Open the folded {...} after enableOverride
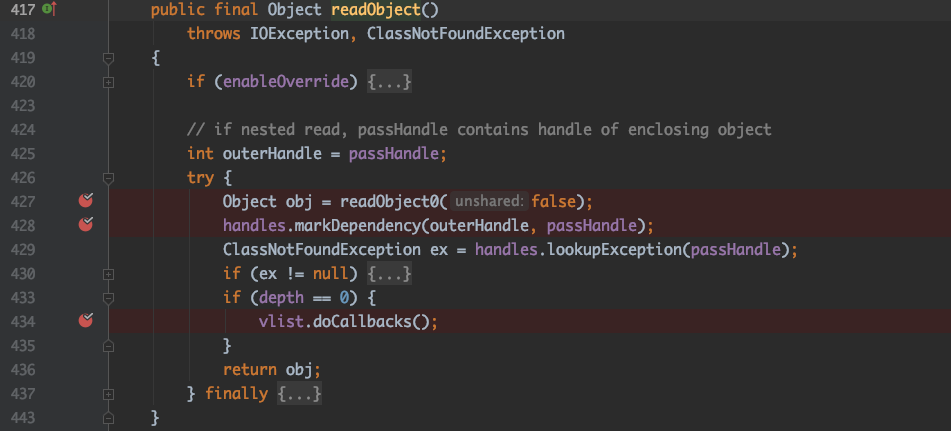The image size is (951, 431). coord(389,81)
